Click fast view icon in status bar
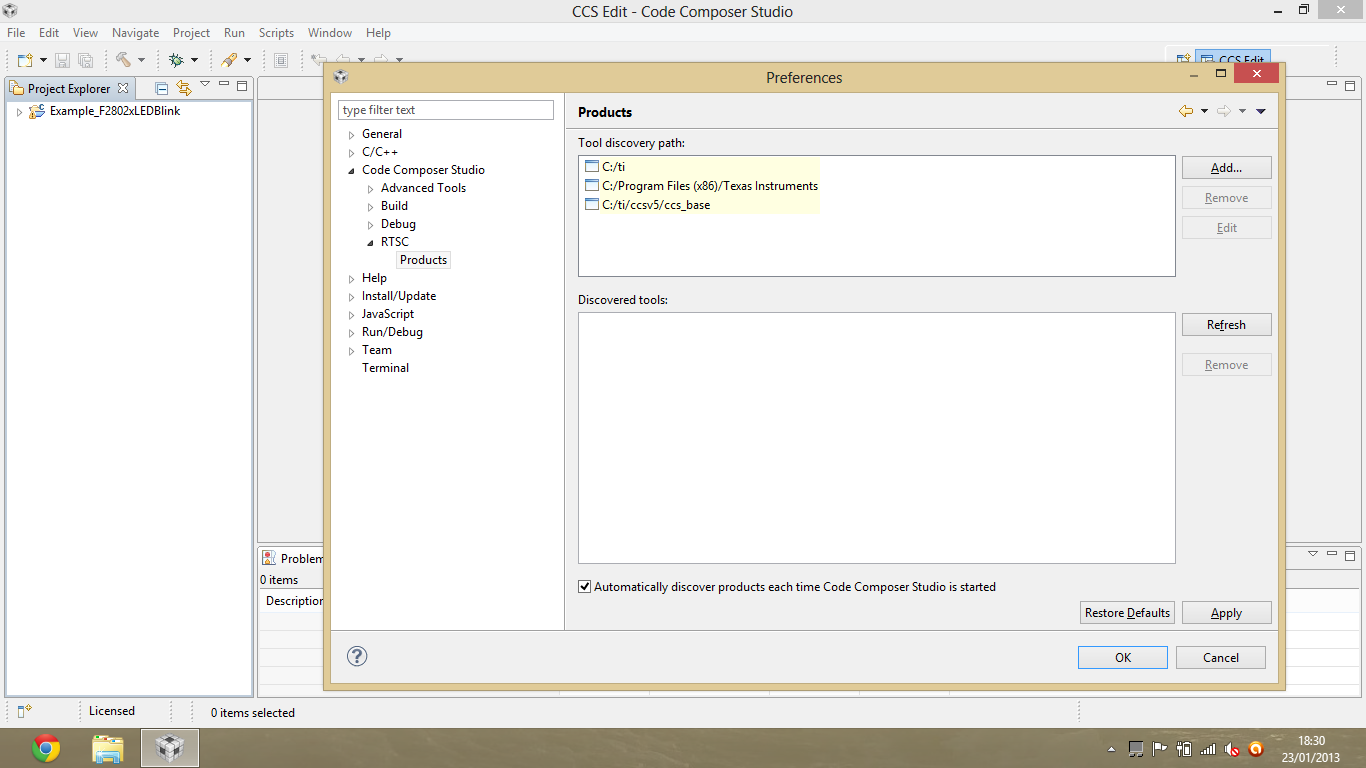 point(25,711)
